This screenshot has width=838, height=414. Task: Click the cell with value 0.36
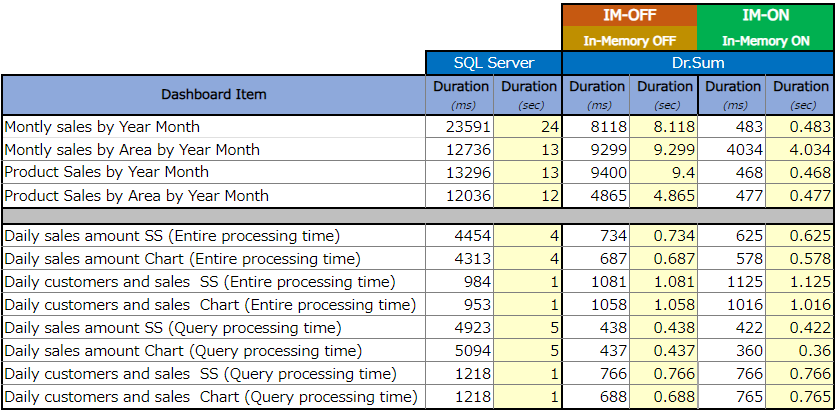[800, 351]
